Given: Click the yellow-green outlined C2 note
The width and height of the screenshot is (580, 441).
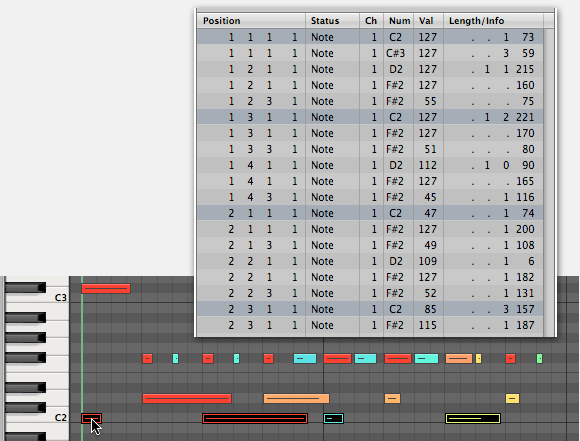Looking at the screenshot, I should tap(473, 418).
